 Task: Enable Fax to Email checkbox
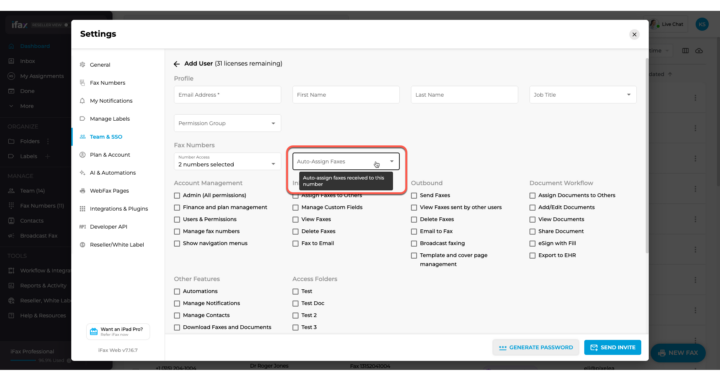pyautogui.click(x=295, y=243)
